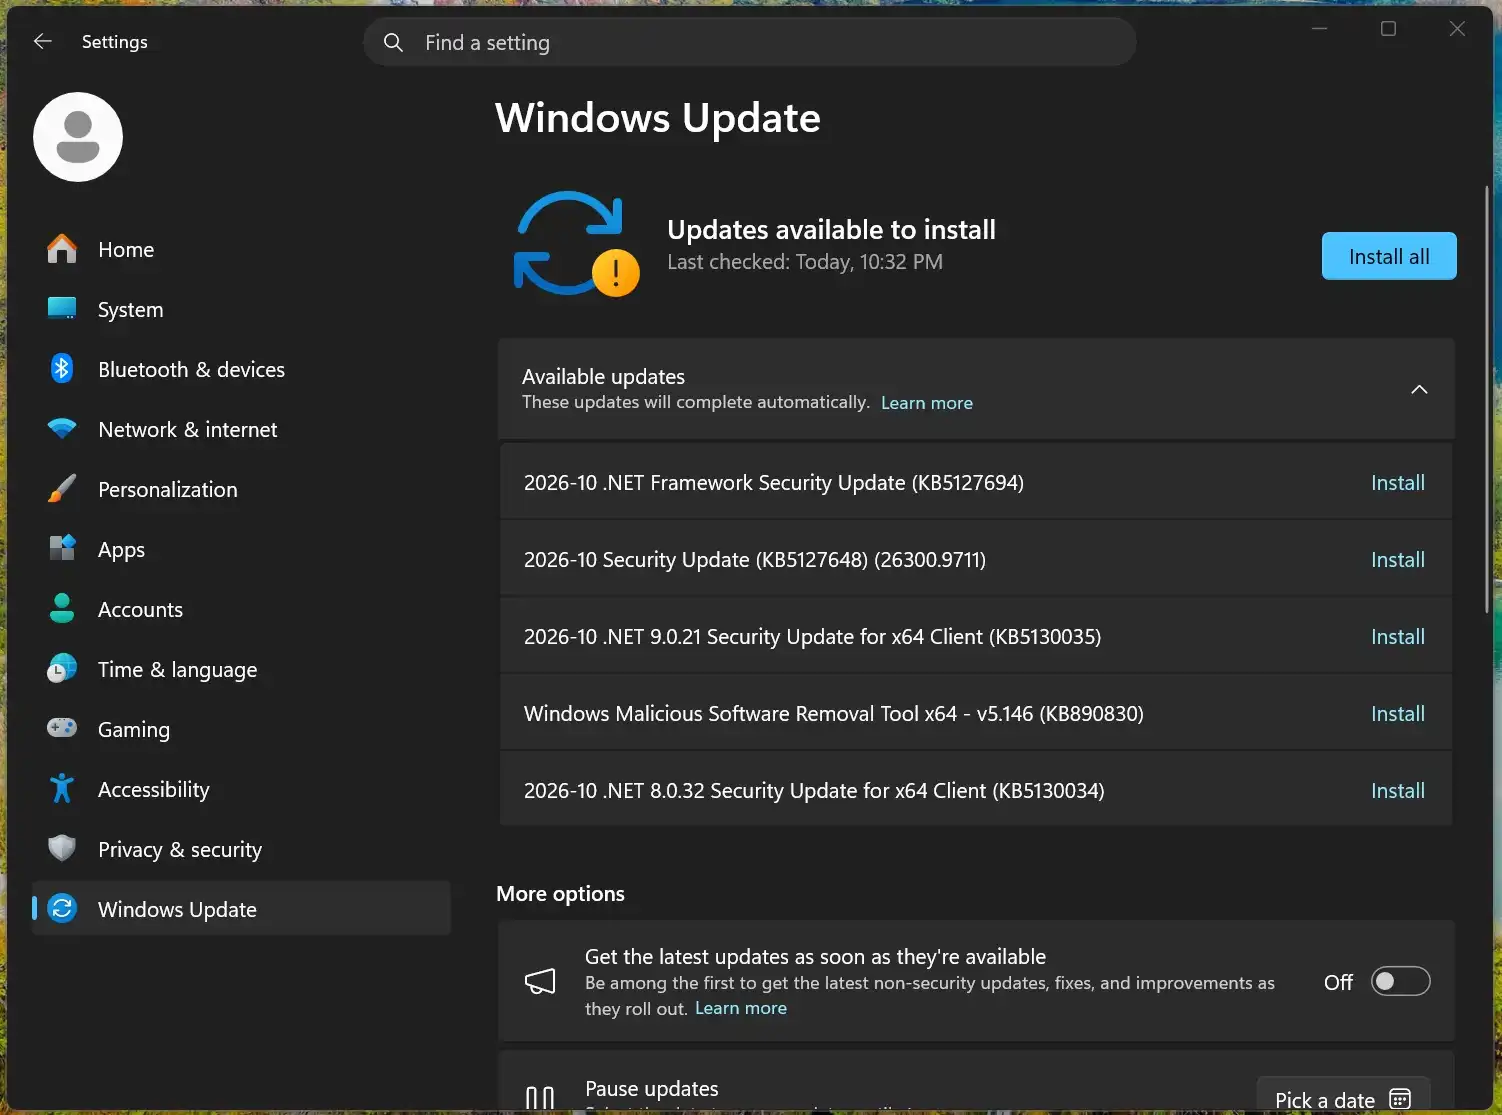Click the back arrow icon
Viewport: 1502px width, 1115px height.
point(43,41)
